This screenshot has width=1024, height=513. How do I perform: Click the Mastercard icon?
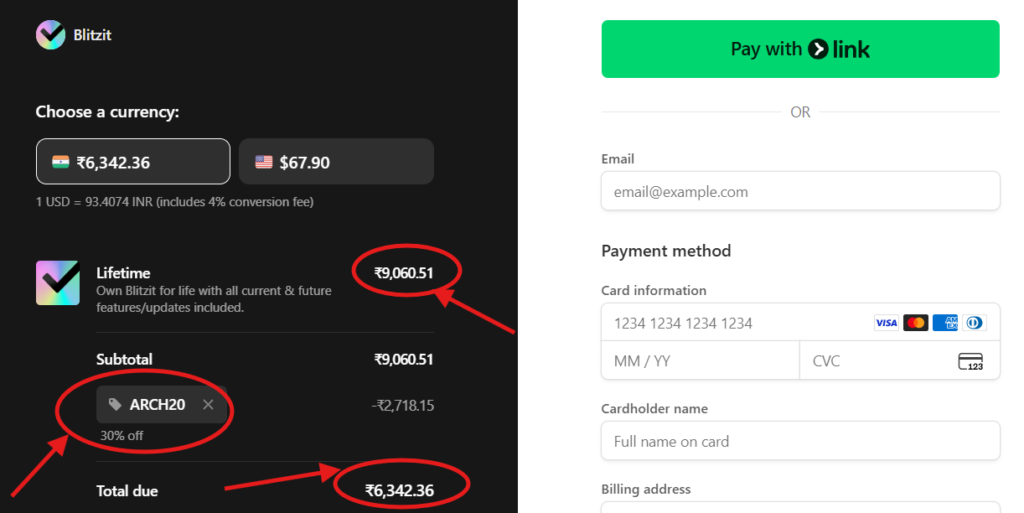pyautogui.click(x=915, y=323)
